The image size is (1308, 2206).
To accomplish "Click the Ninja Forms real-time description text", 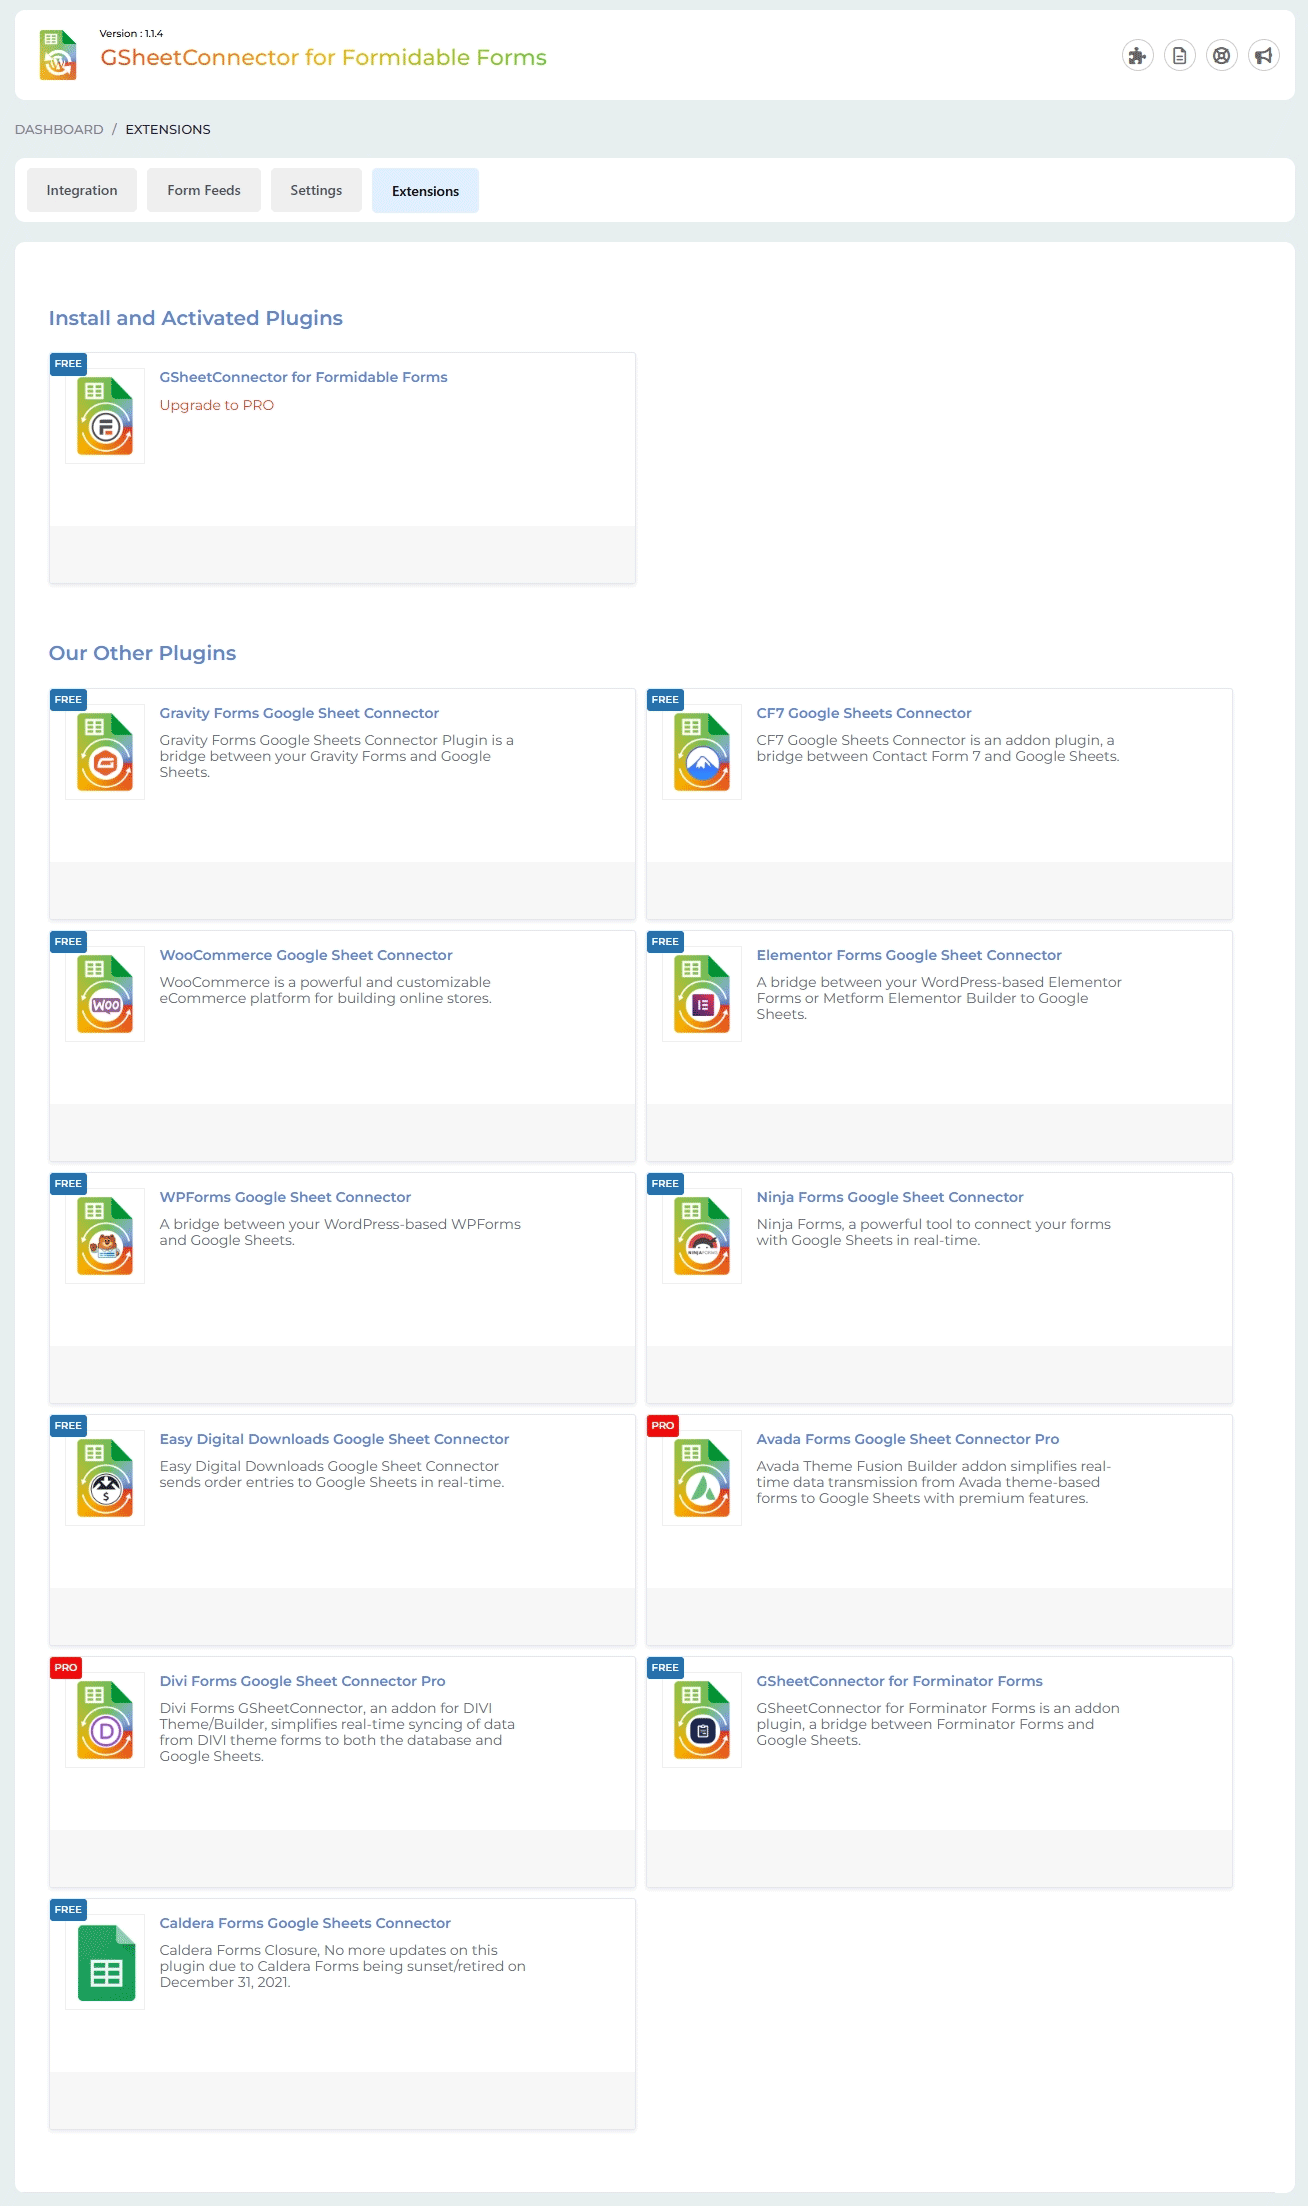I will coord(934,1232).
